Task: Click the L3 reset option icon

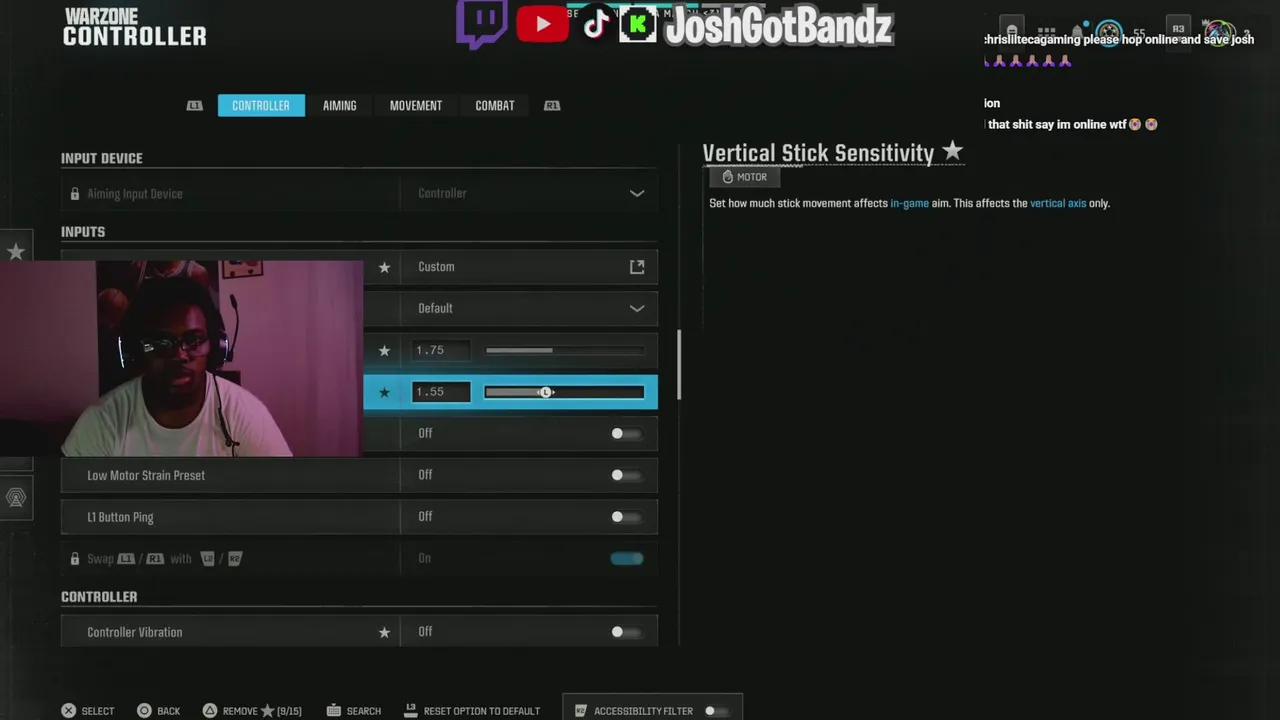Action: point(410,710)
